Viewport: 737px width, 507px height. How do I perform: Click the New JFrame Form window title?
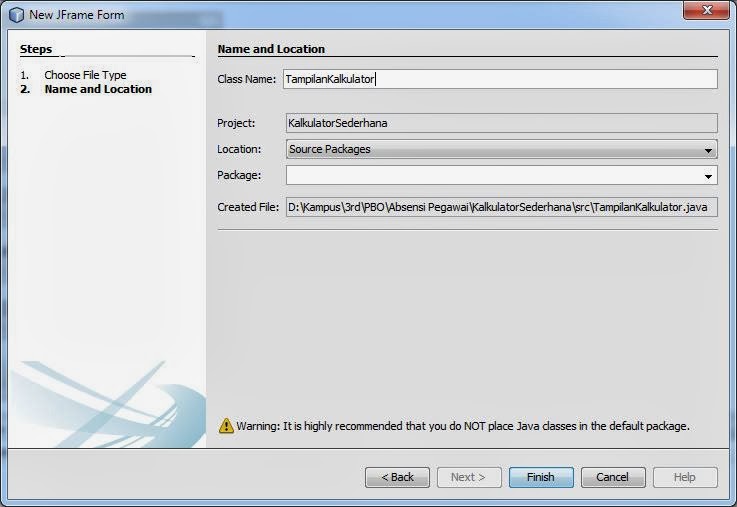click(x=77, y=15)
